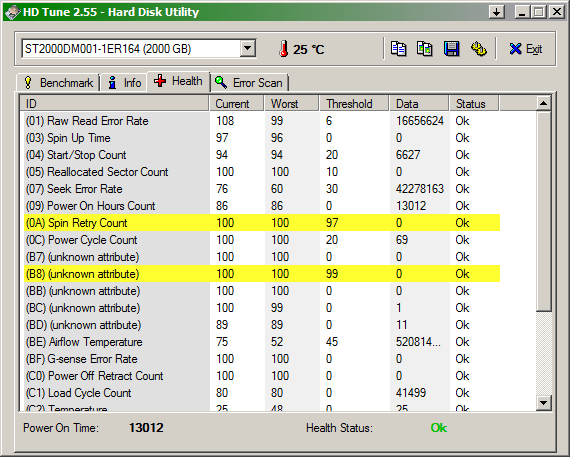Click data value 42278163
The image size is (570, 457).
tap(420, 189)
